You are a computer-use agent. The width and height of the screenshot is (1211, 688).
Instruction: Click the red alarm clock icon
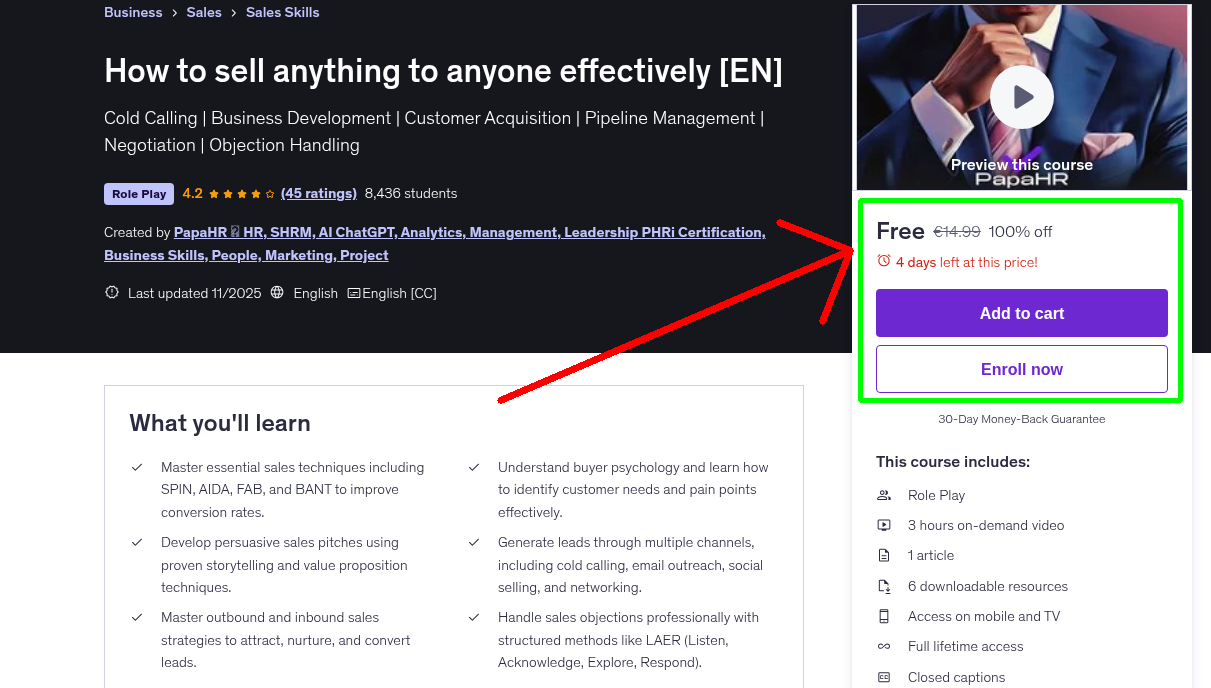point(882,259)
